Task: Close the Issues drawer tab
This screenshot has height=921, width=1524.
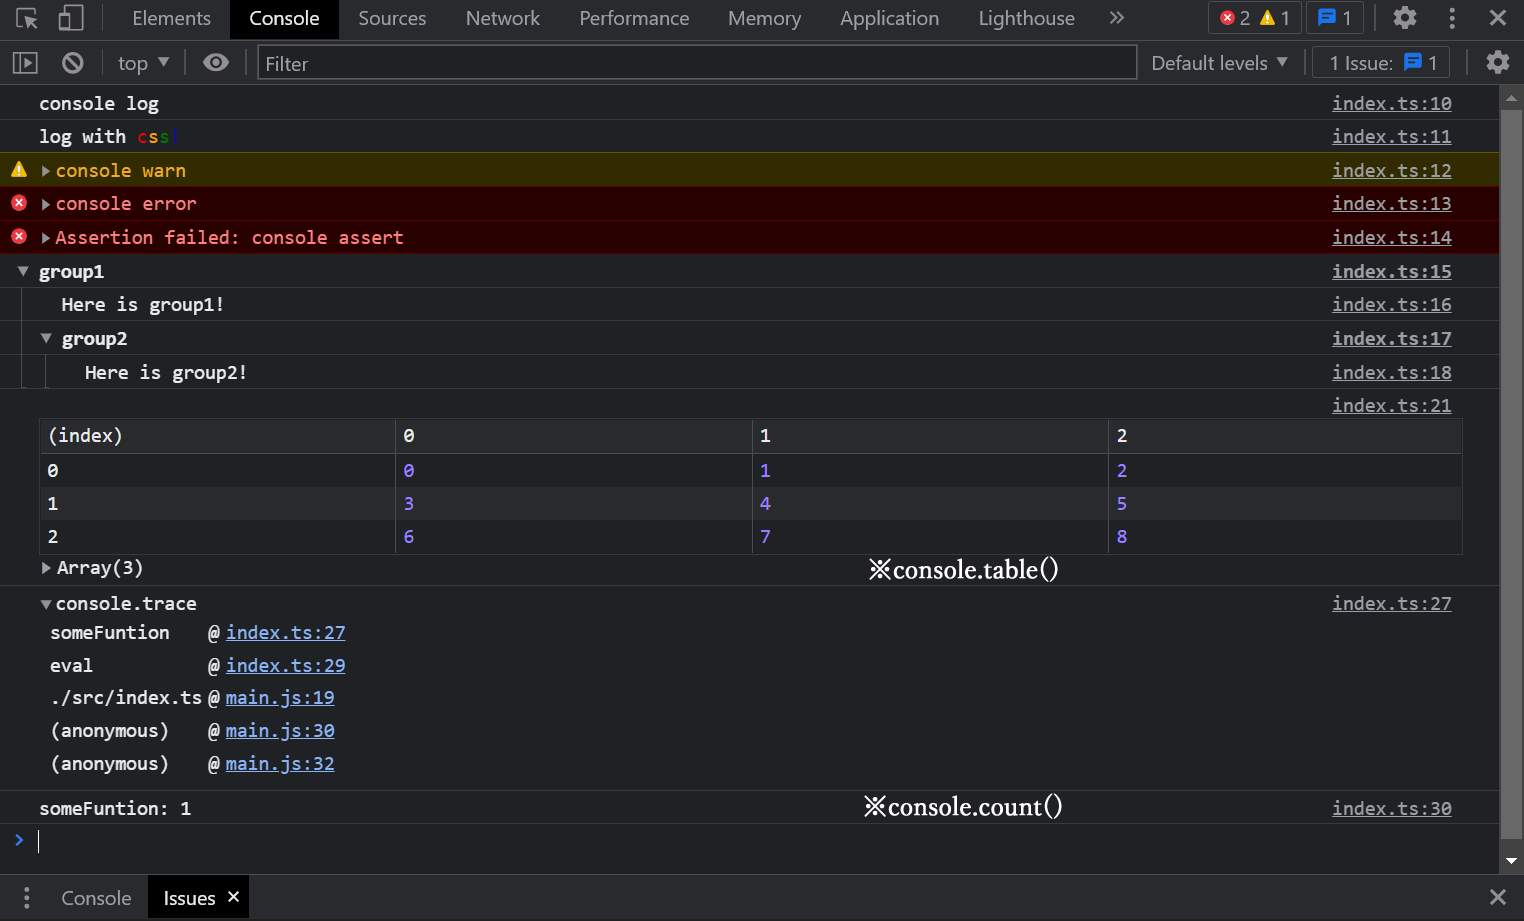Action: coord(233,897)
